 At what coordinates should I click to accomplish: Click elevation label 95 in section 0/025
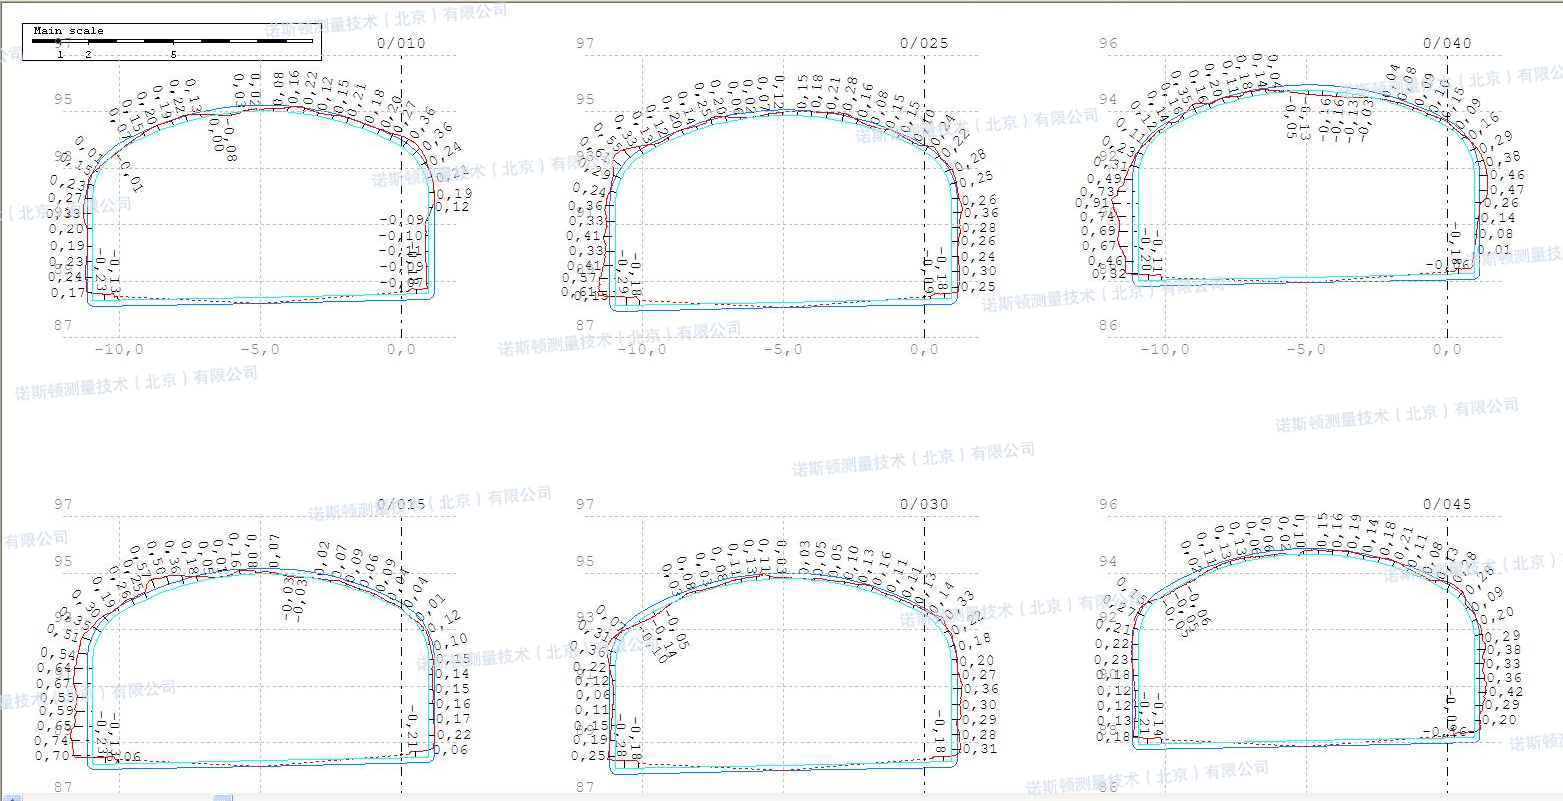(x=586, y=99)
